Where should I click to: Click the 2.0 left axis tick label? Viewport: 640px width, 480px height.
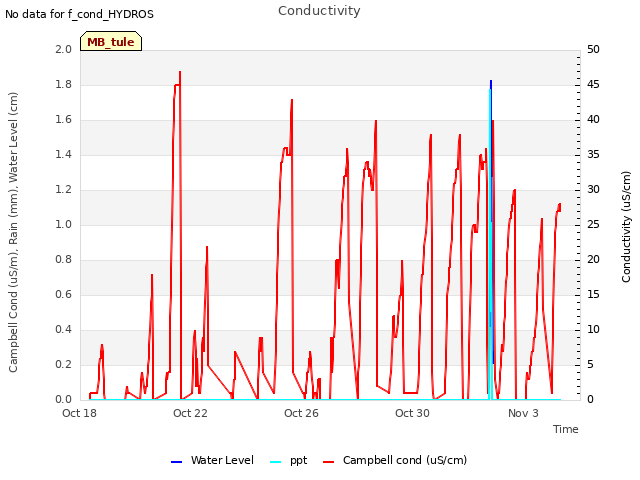pyautogui.click(x=63, y=49)
